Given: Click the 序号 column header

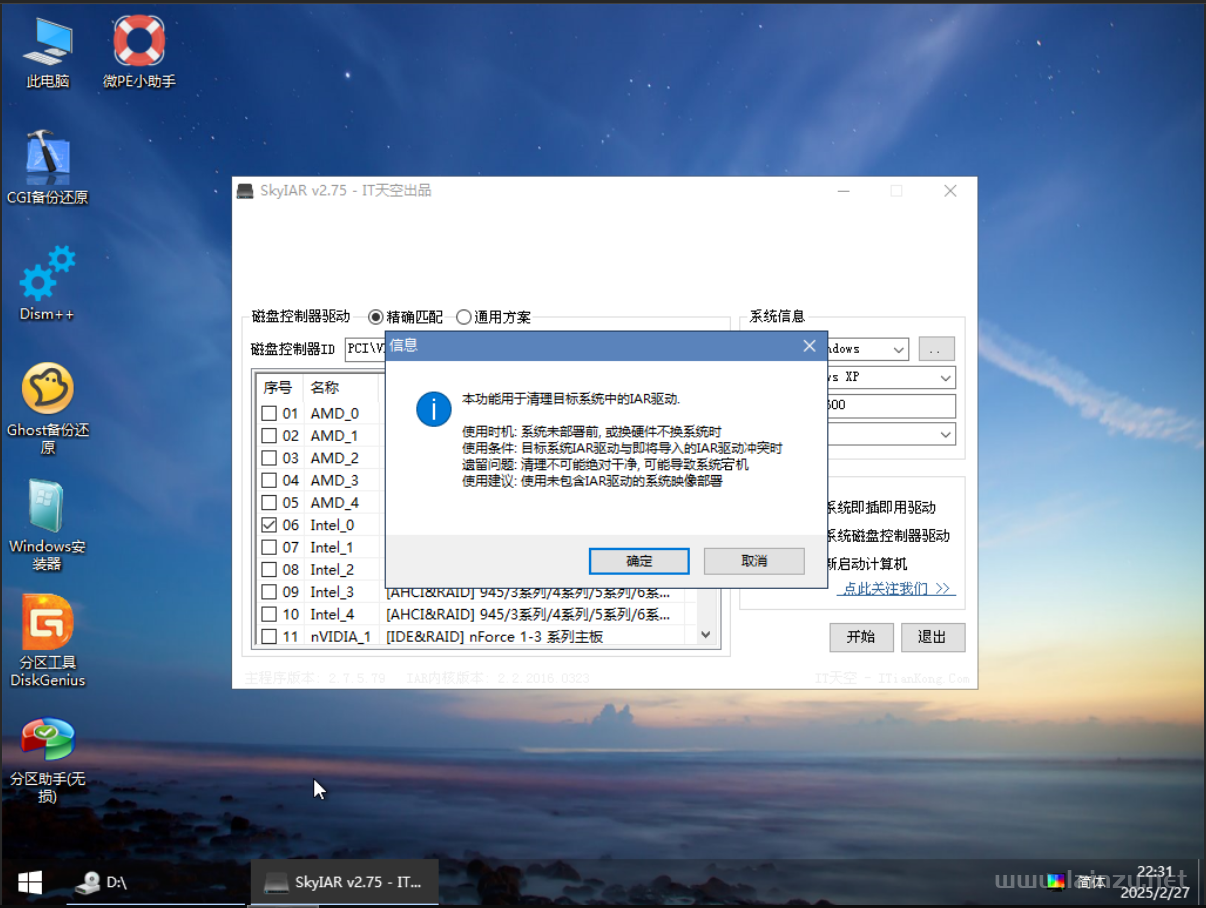Looking at the screenshot, I should pyautogui.click(x=277, y=387).
